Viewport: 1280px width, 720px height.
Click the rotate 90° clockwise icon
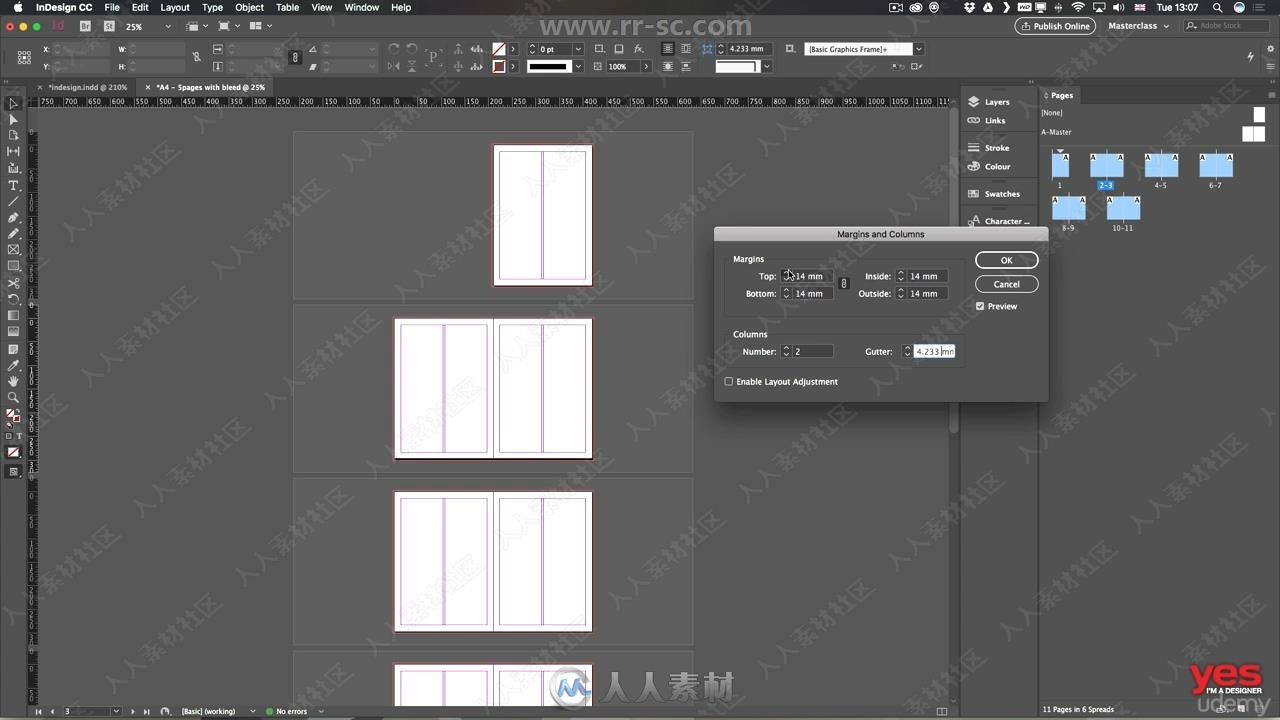[x=393, y=49]
